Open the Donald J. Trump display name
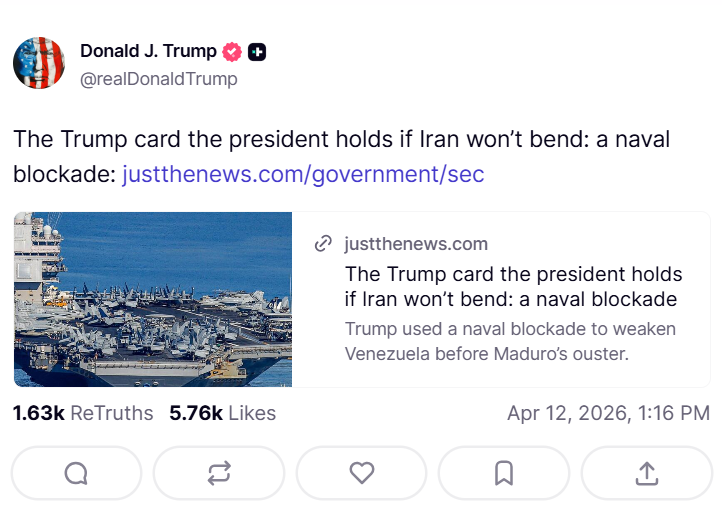 pyautogui.click(x=148, y=51)
